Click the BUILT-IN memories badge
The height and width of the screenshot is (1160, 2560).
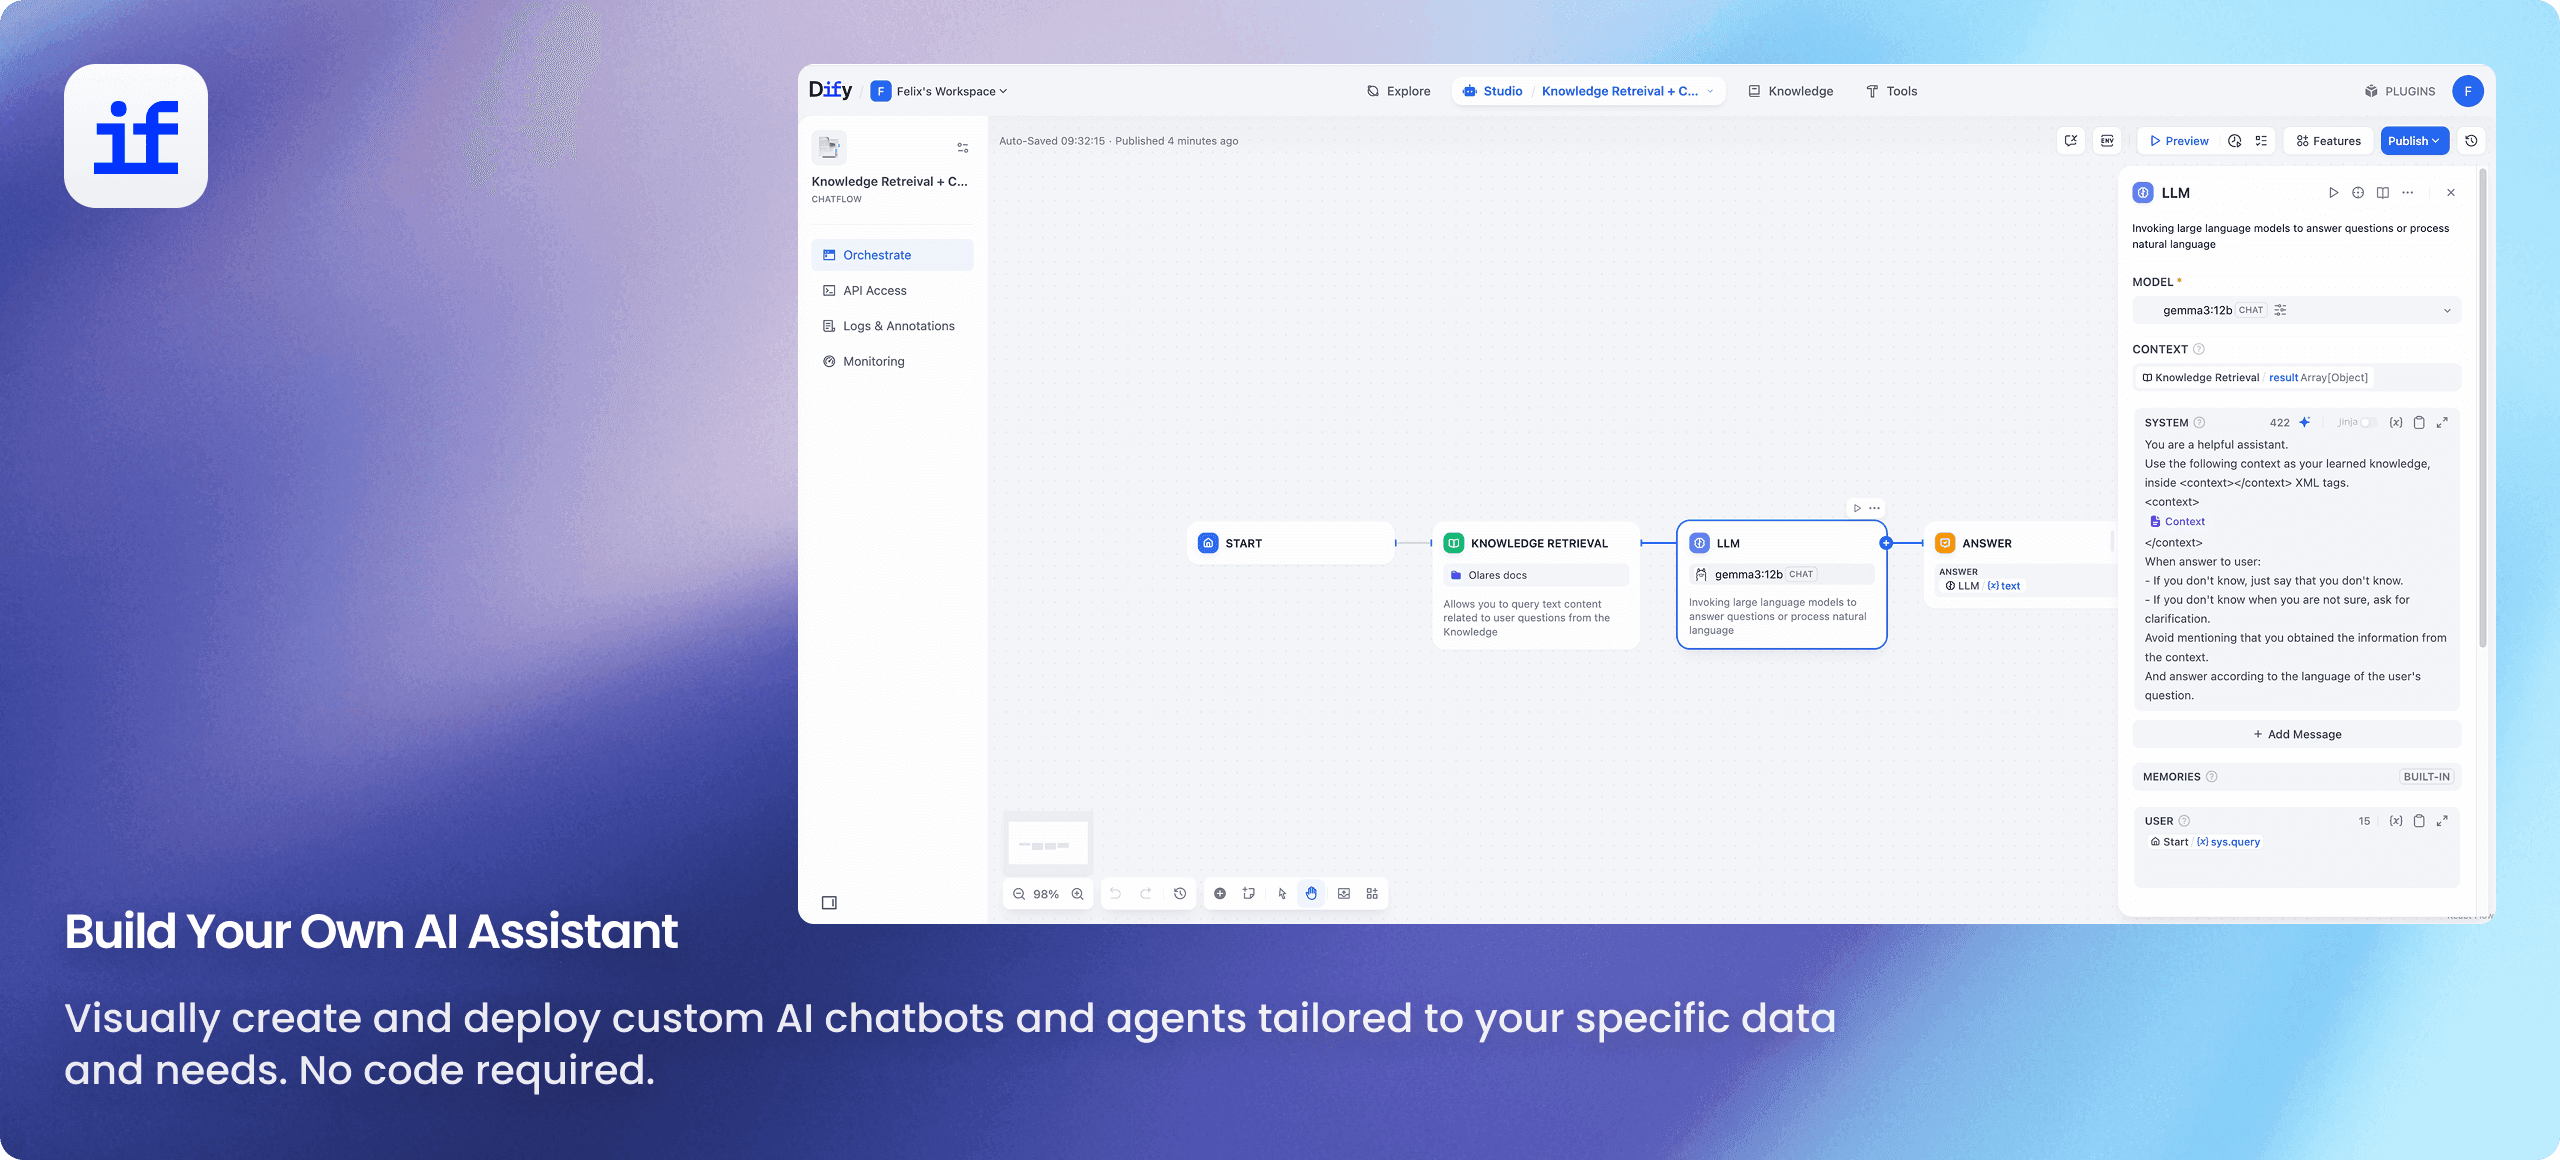(x=2426, y=777)
